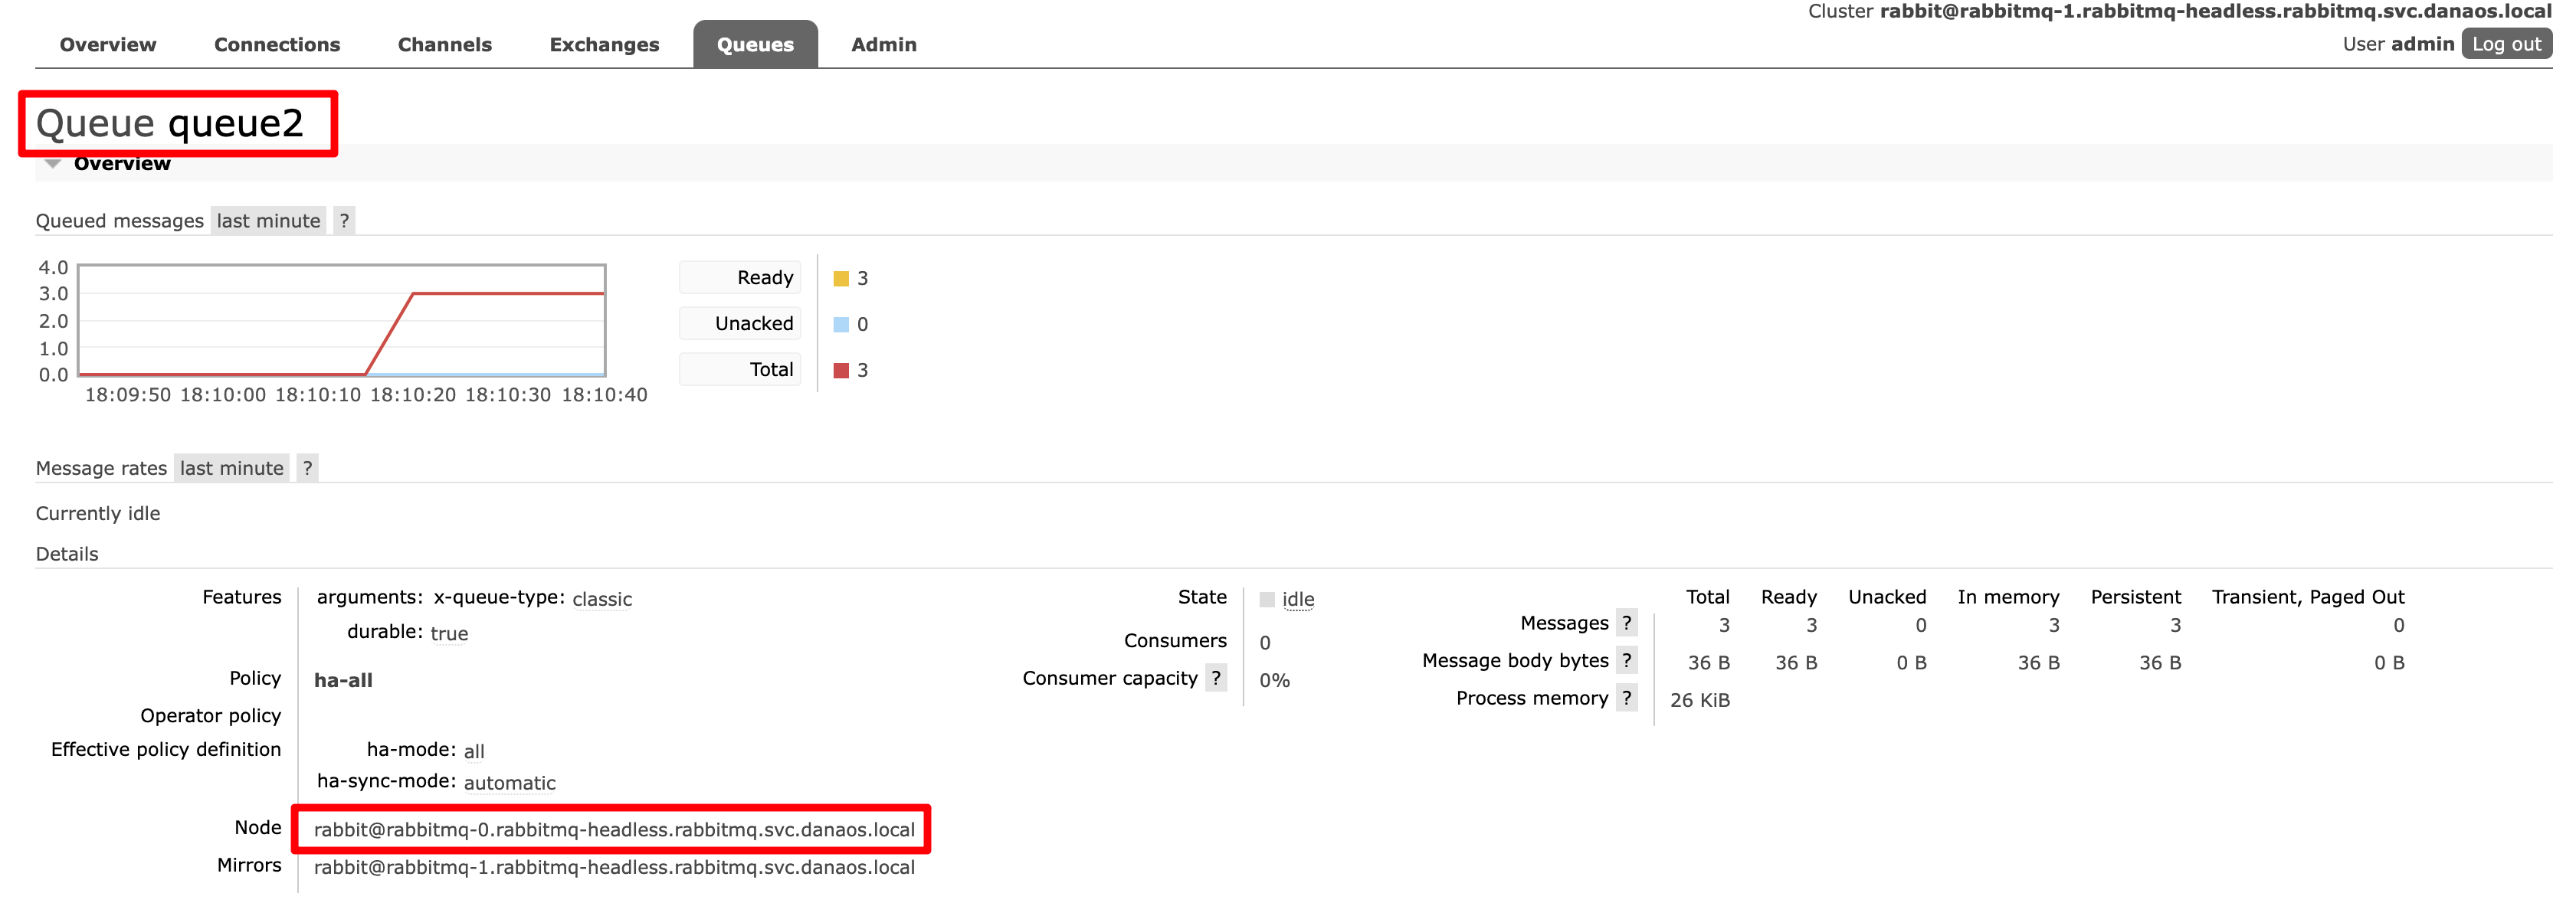The image size is (2576, 916).
Task: Collapse the Overview section triangle
Action: [53, 164]
